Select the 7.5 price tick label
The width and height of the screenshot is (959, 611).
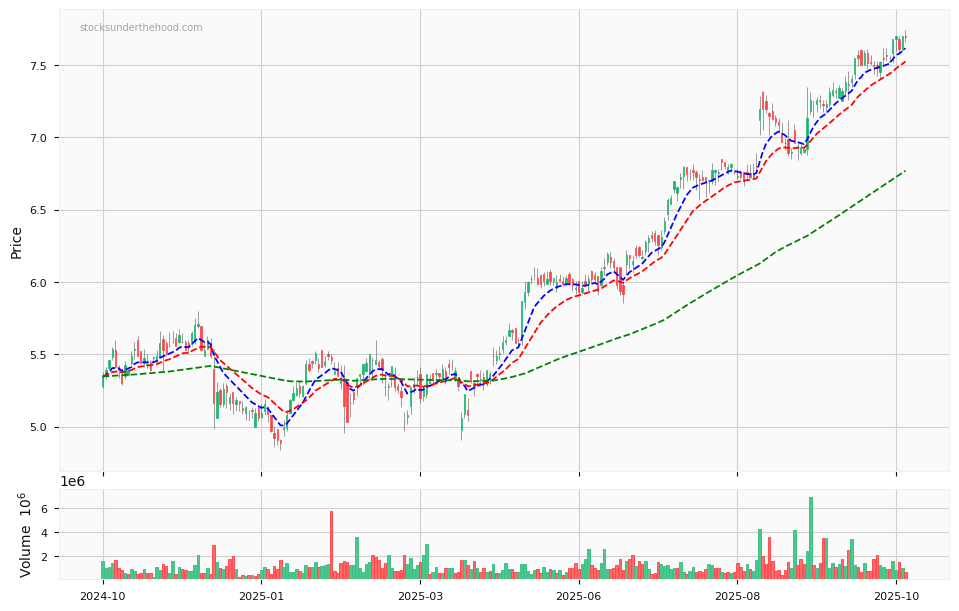pos(37,66)
